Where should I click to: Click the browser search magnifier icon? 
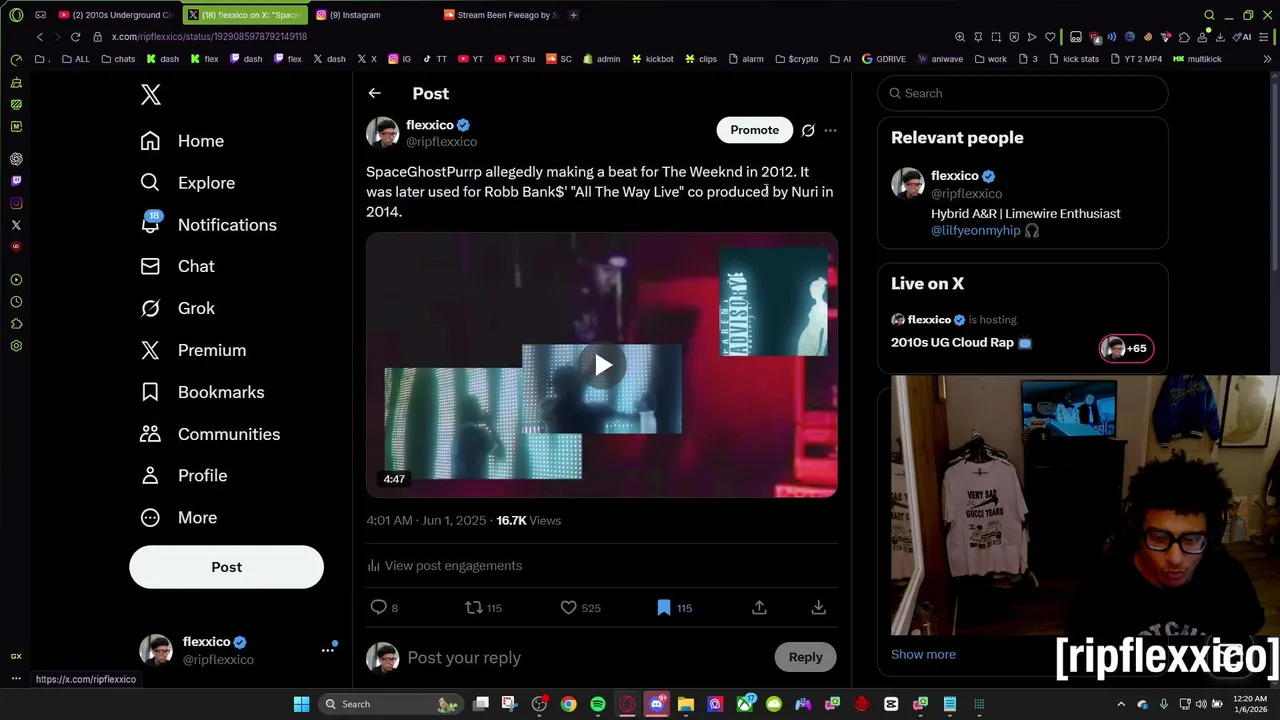click(1209, 15)
